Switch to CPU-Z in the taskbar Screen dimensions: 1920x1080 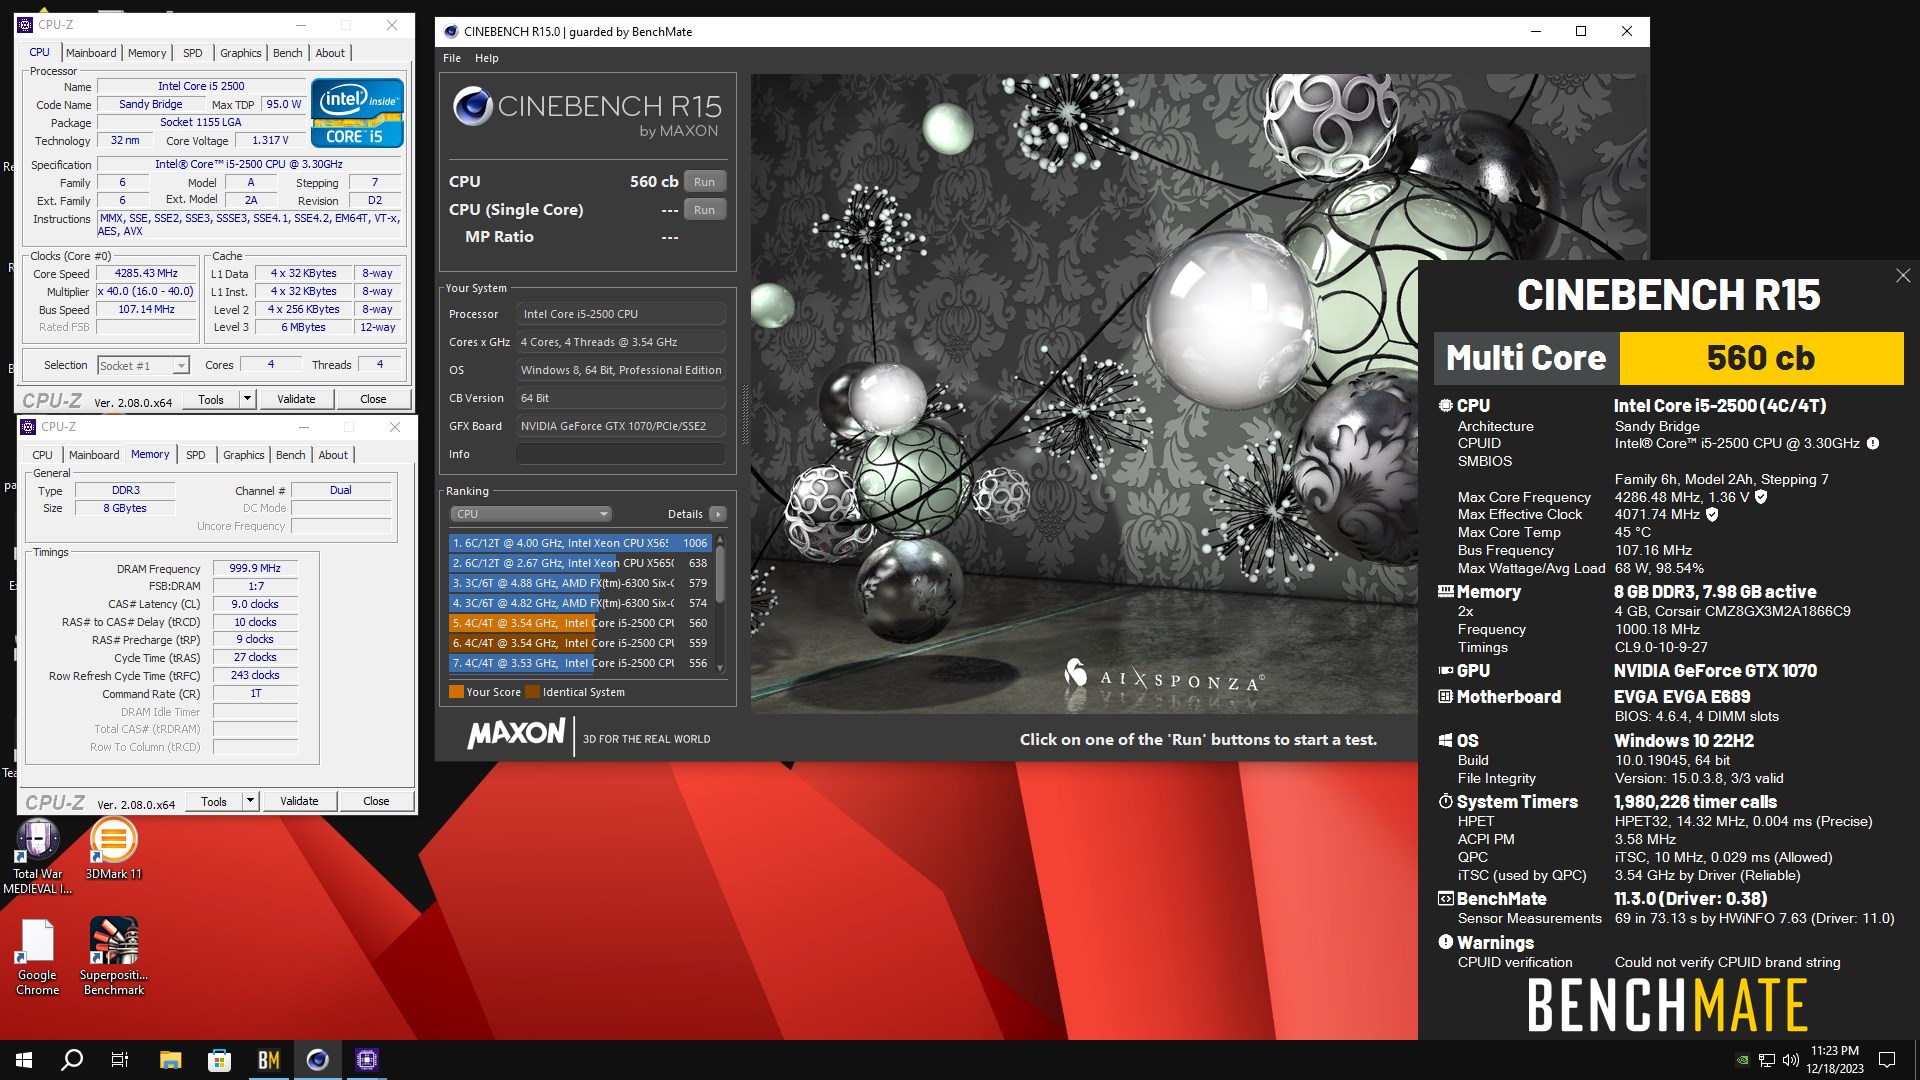[x=366, y=1060]
